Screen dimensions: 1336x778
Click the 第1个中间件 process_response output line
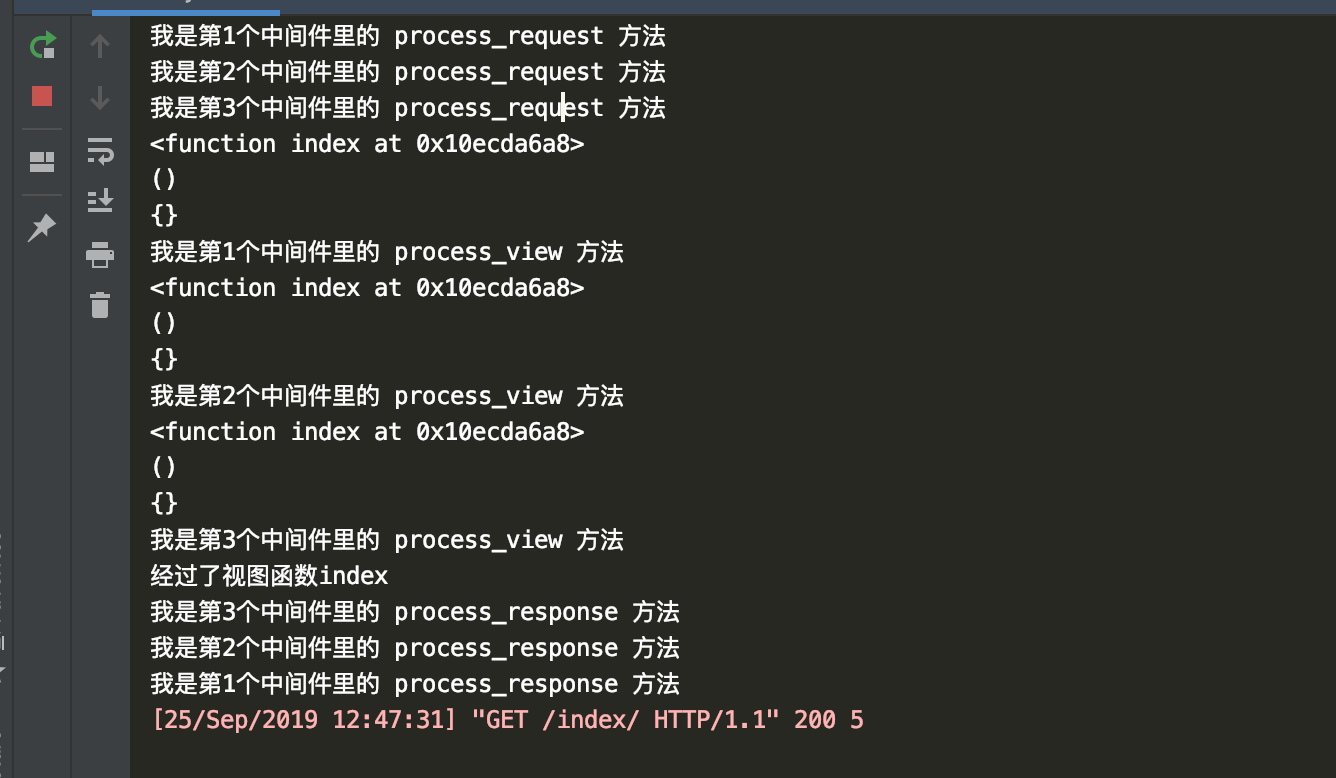click(414, 684)
